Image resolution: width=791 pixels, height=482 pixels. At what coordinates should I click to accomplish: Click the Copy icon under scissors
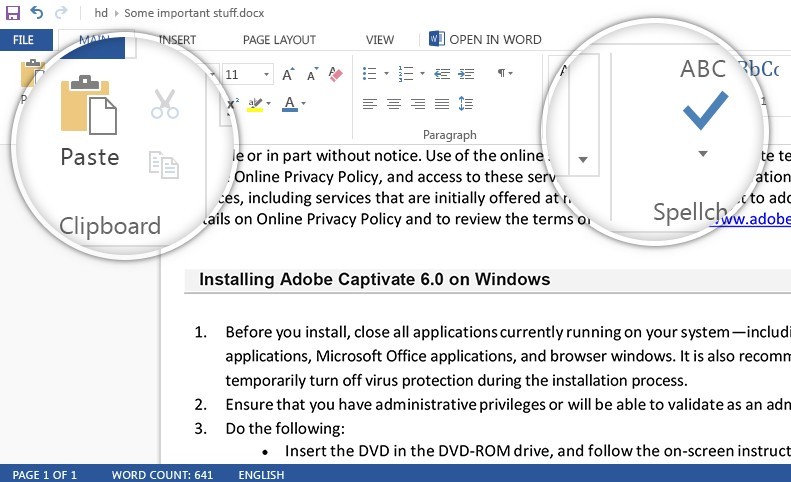164,165
